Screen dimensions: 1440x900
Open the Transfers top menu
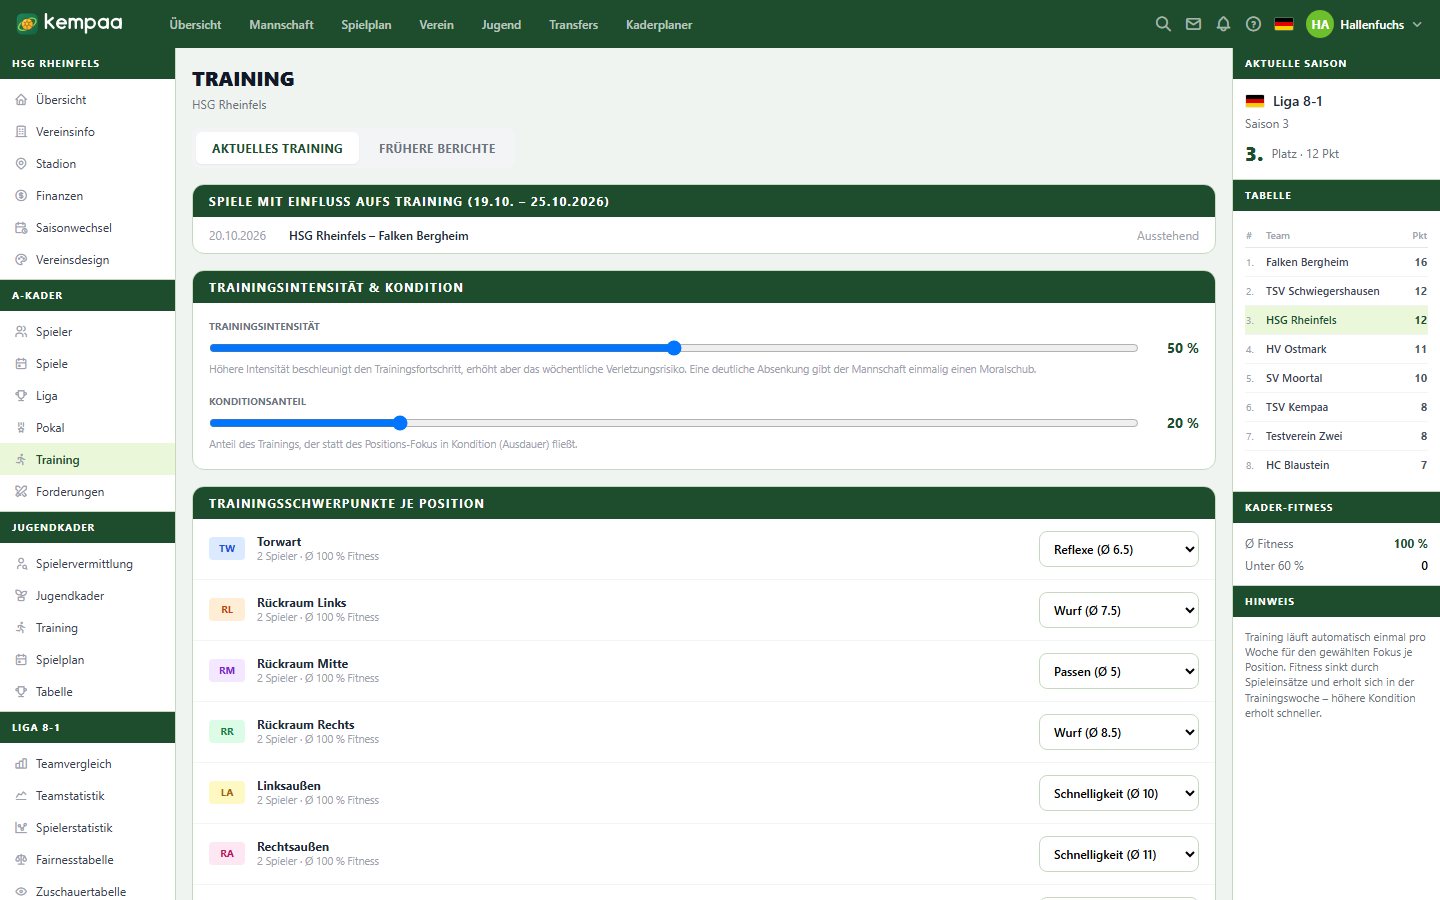(573, 24)
